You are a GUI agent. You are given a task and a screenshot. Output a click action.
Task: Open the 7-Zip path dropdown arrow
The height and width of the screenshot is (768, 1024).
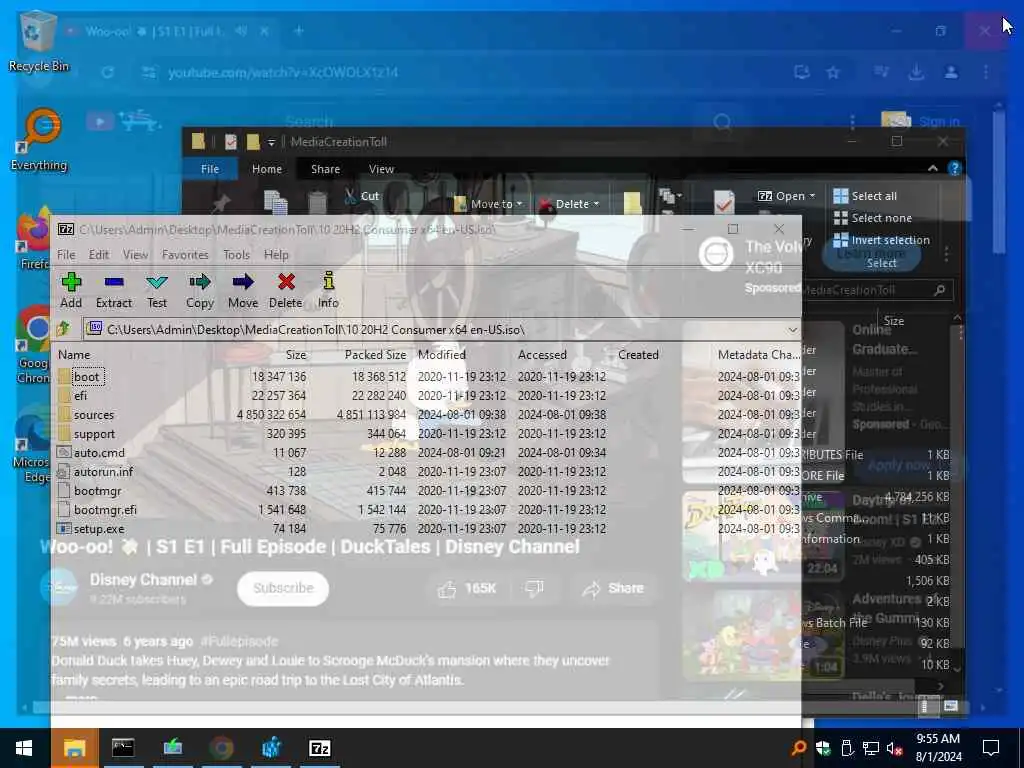[792, 329]
